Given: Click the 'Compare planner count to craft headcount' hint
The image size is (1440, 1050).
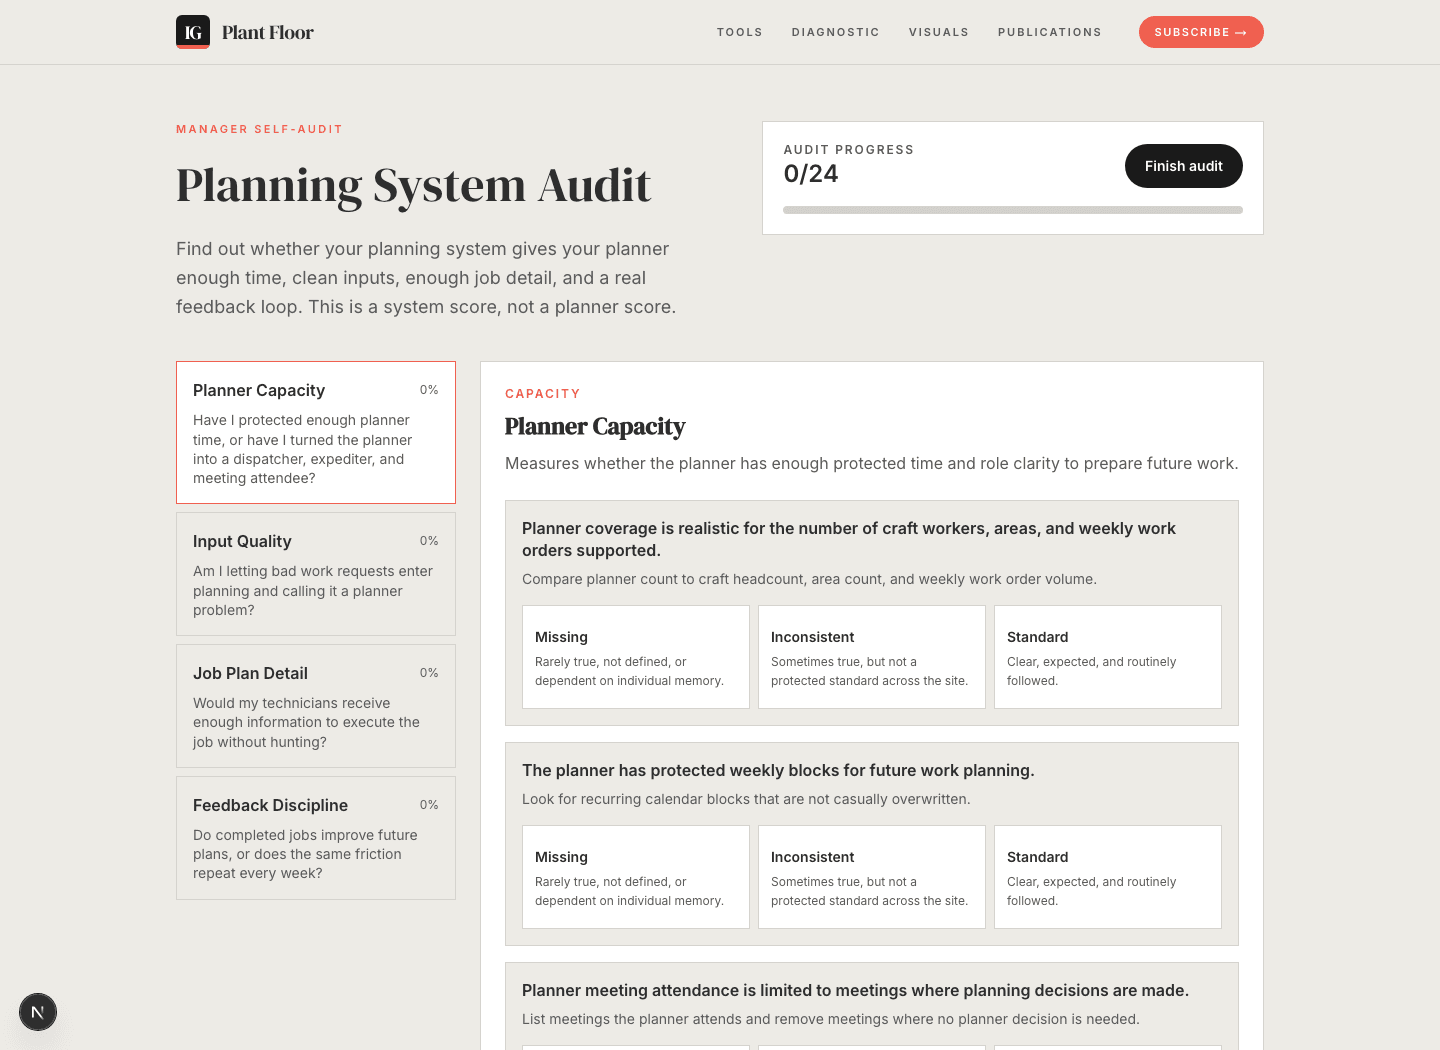Looking at the screenshot, I should click(809, 579).
